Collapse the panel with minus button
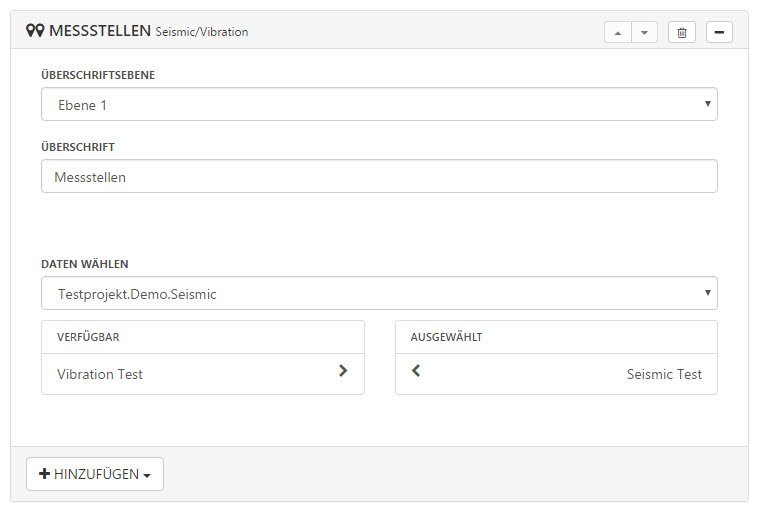Image resolution: width=759 pixels, height=512 pixels. point(719,32)
